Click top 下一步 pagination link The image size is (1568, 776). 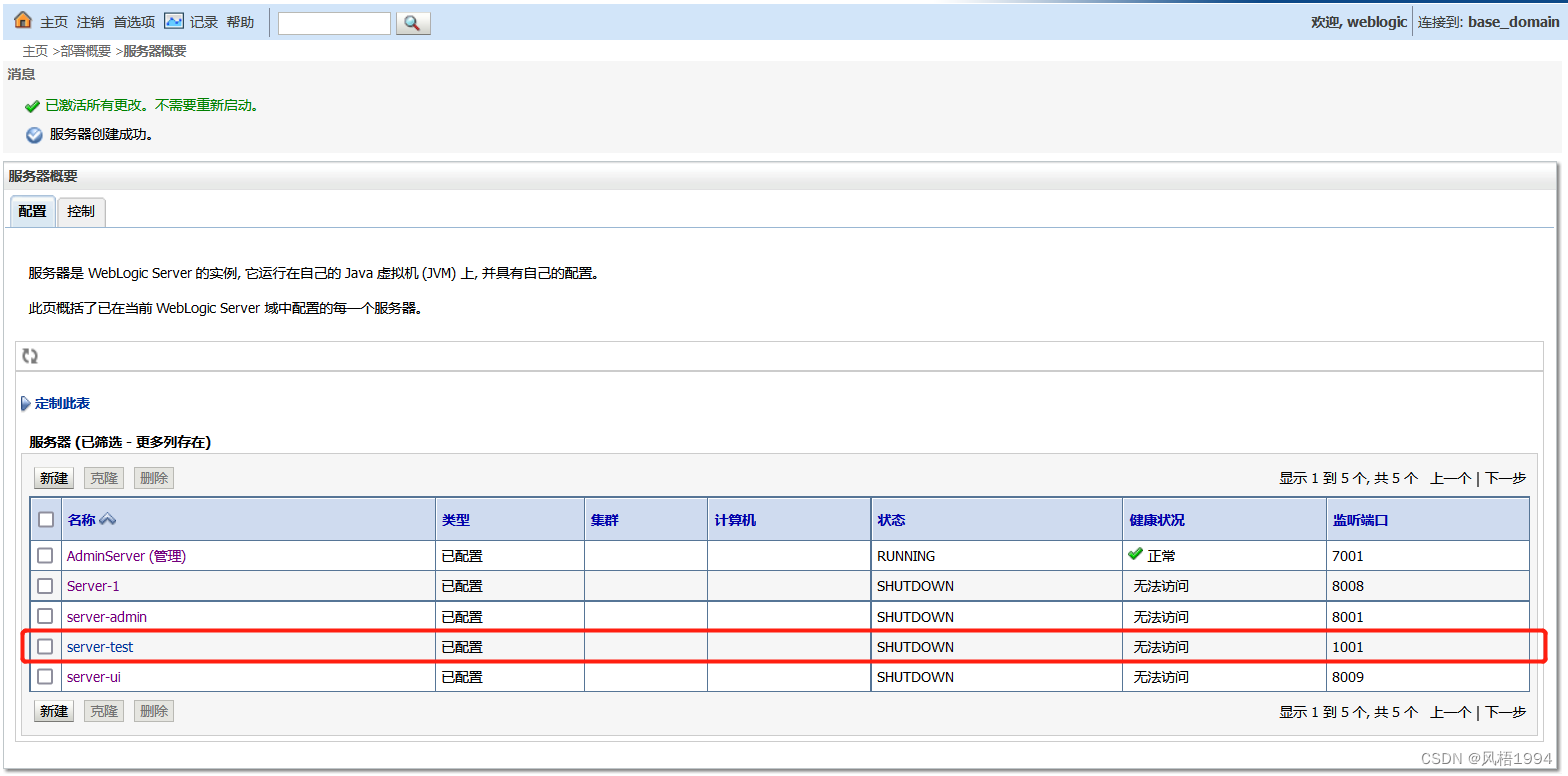coord(1506,478)
